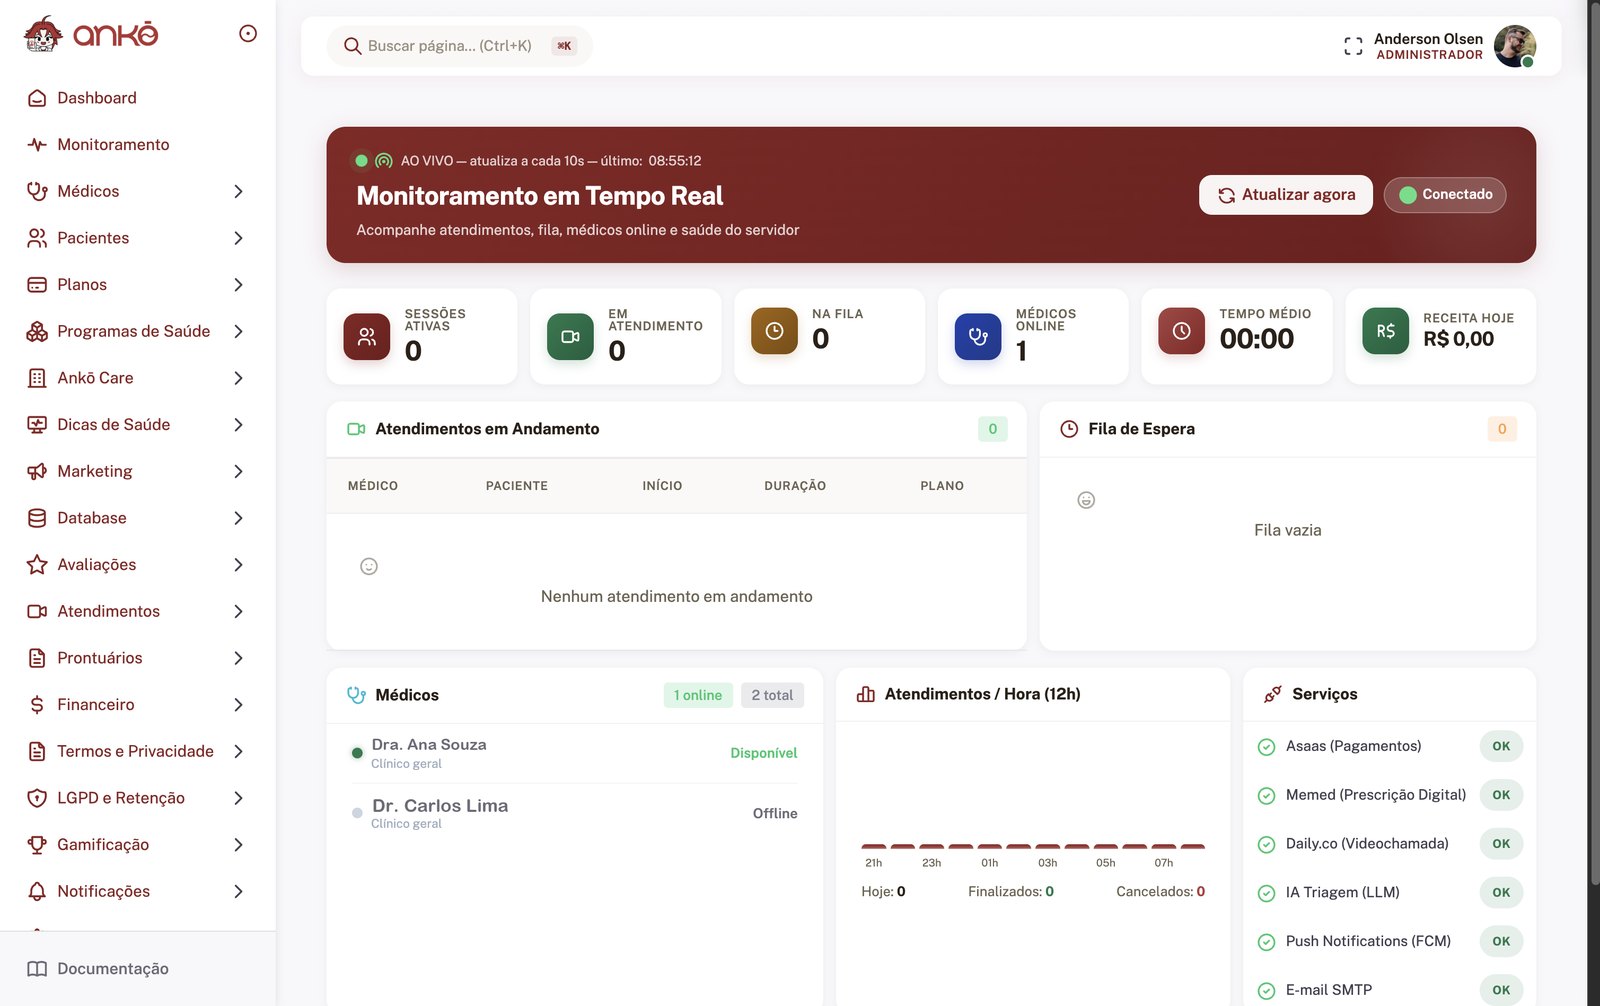The width and height of the screenshot is (1600, 1006).
Task: Click the Documentação book icon
Action: point(37,969)
